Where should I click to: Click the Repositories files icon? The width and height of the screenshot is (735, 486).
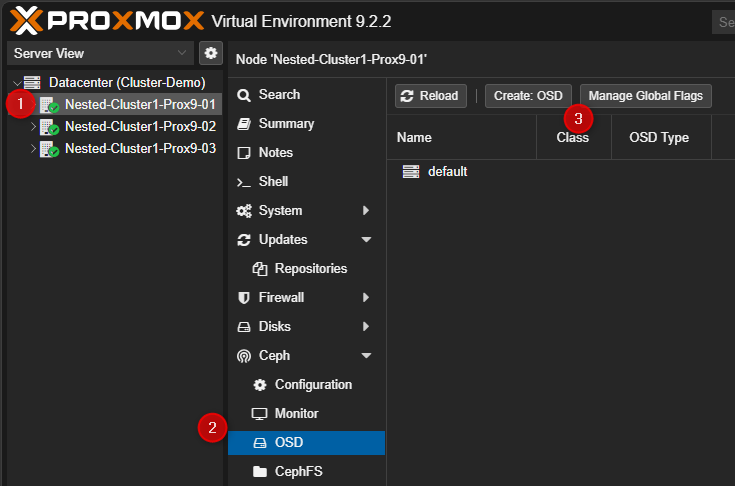point(260,269)
